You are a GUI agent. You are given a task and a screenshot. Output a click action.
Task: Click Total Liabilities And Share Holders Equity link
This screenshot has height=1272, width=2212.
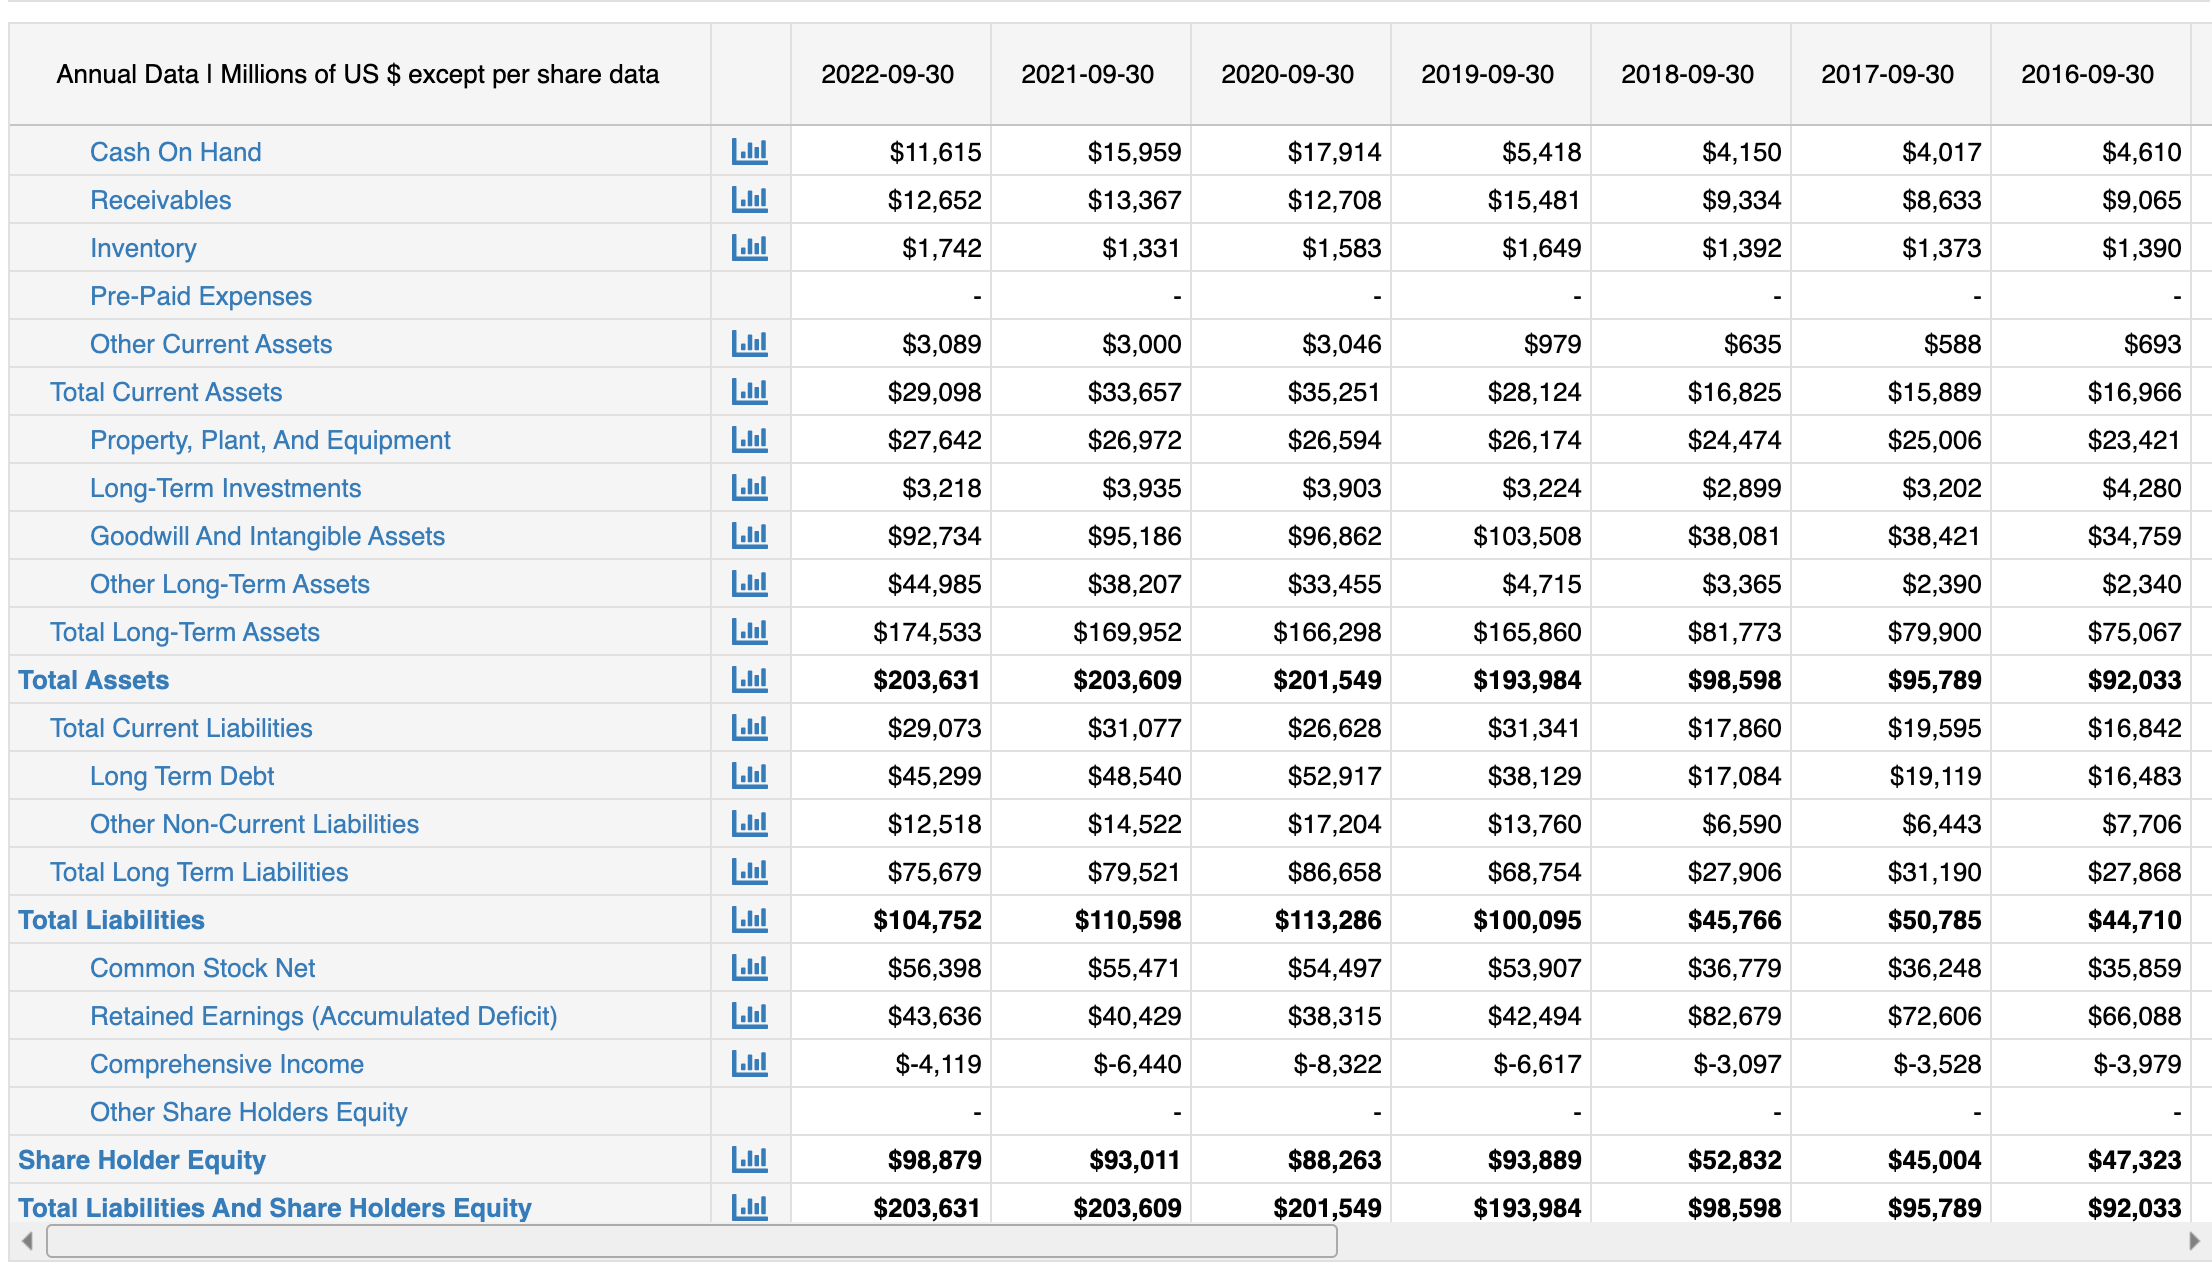[x=274, y=1208]
